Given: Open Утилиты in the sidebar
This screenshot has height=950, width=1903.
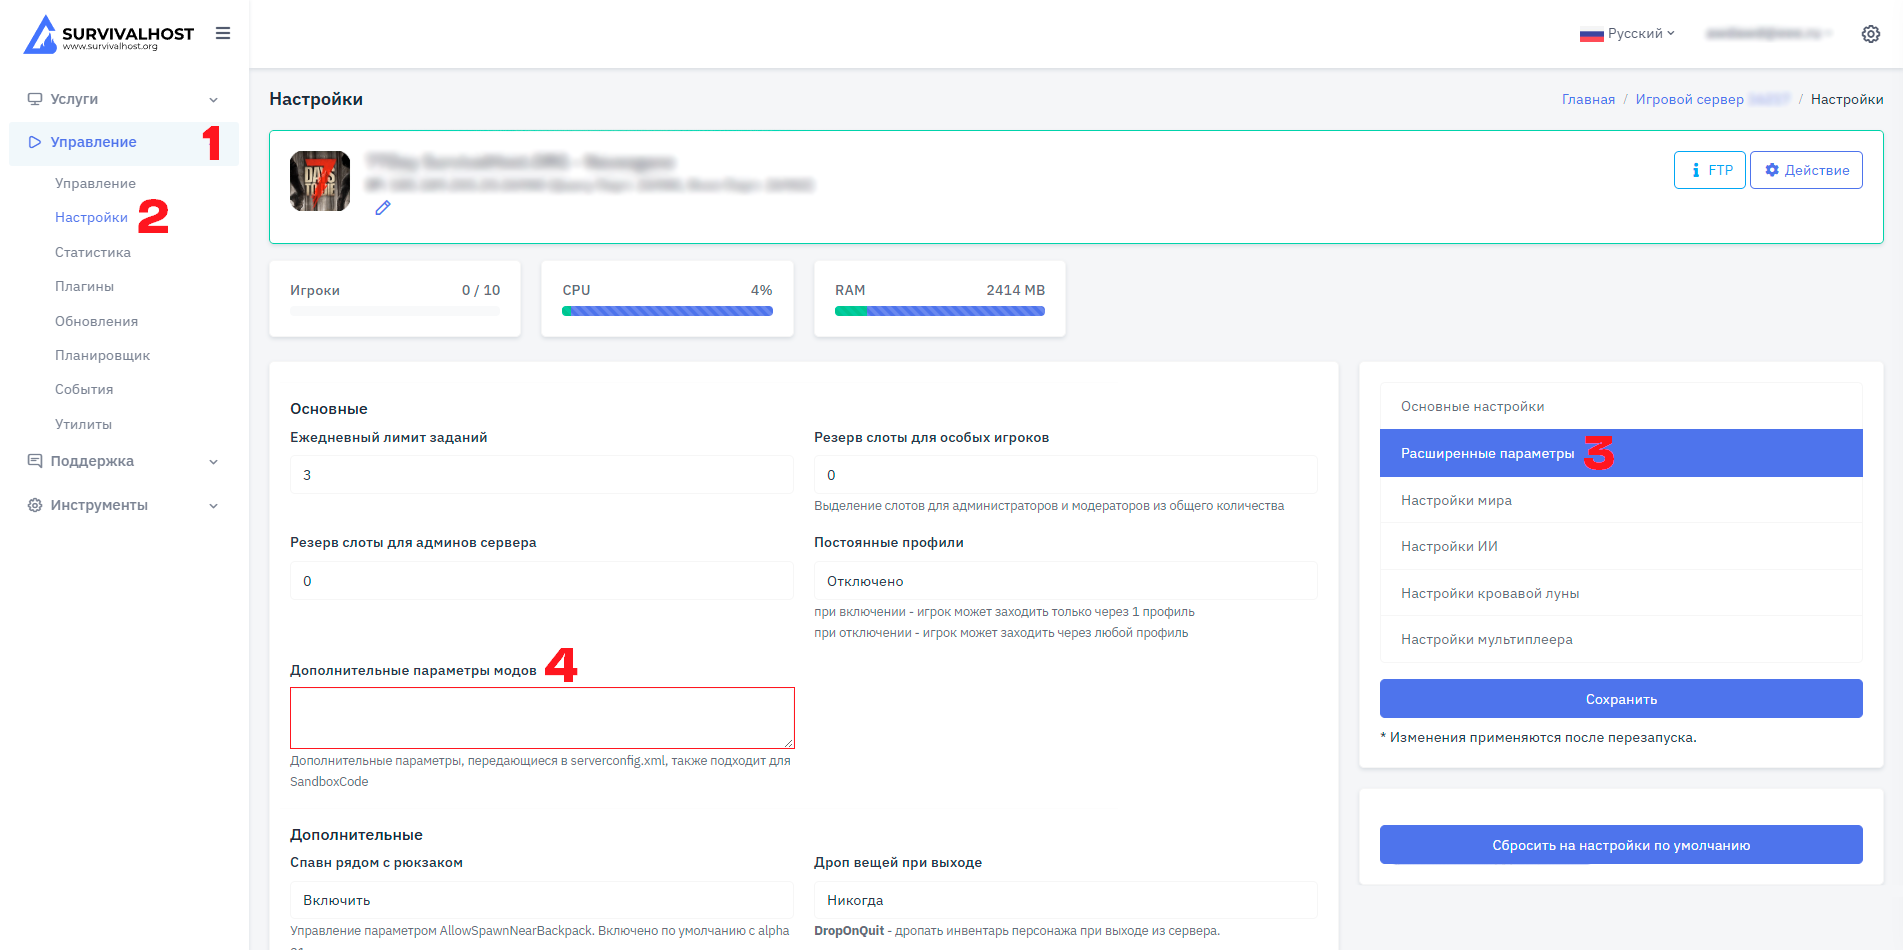Looking at the screenshot, I should click(x=83, y=424).
